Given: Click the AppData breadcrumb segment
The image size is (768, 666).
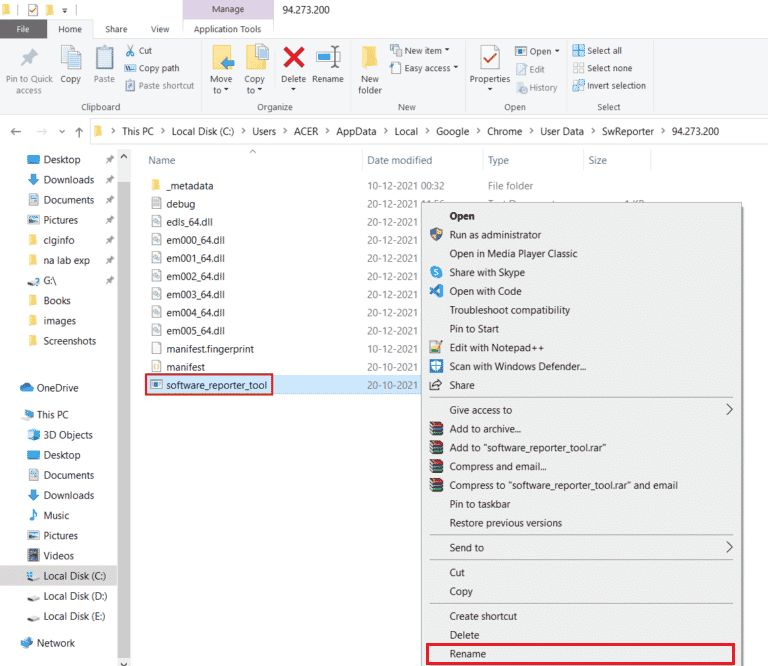Looking at the screenshot, I should (x=356, y=131).
